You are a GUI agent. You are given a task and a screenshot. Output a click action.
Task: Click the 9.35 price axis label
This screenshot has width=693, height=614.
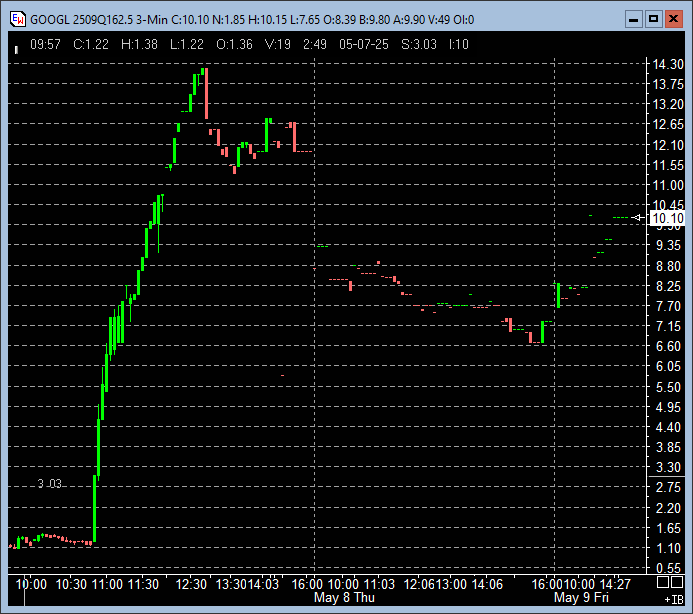pyautogui.click(x=668, y=245)
